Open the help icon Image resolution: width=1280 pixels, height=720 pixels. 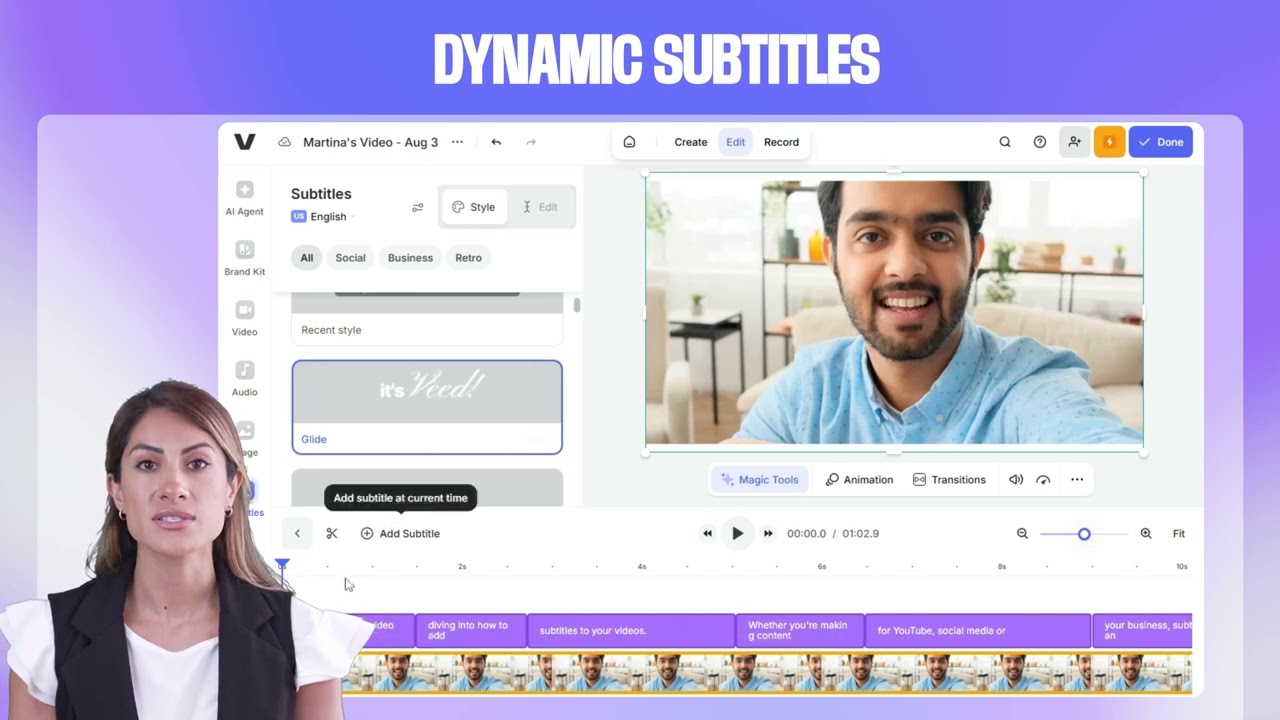point(1039,142)
